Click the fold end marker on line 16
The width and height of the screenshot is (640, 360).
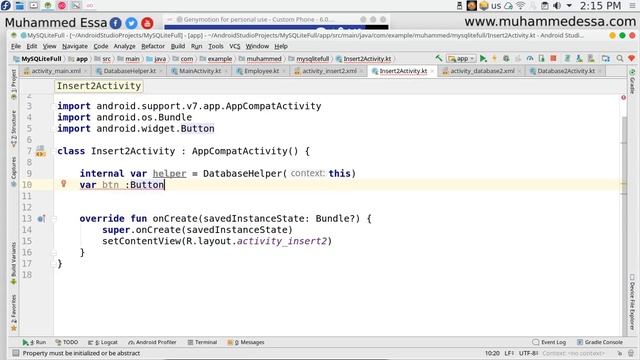54,253
